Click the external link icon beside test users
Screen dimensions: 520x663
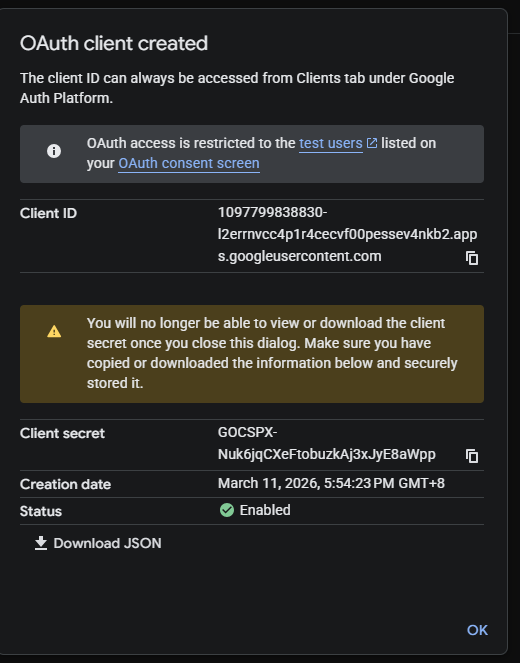tap(372, 143)
